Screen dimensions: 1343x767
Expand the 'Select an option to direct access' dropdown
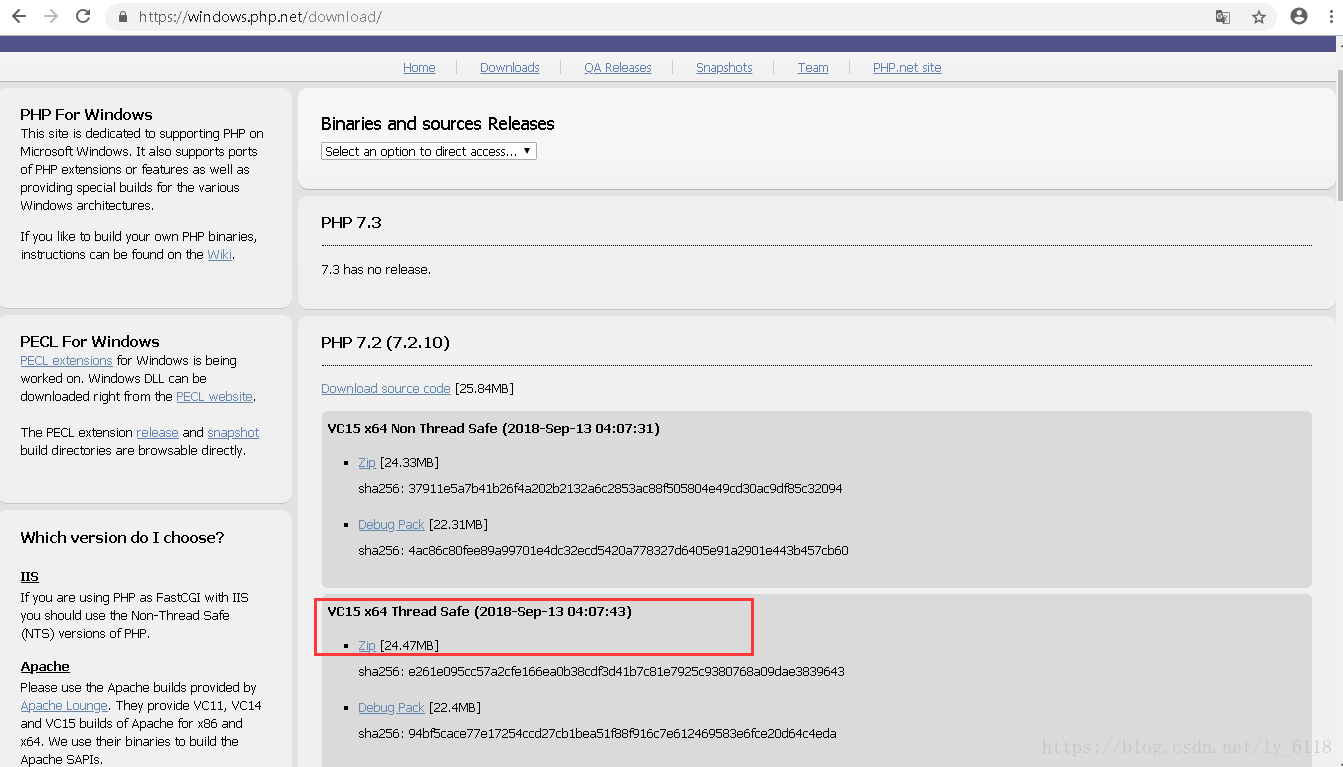click(429, 151)
